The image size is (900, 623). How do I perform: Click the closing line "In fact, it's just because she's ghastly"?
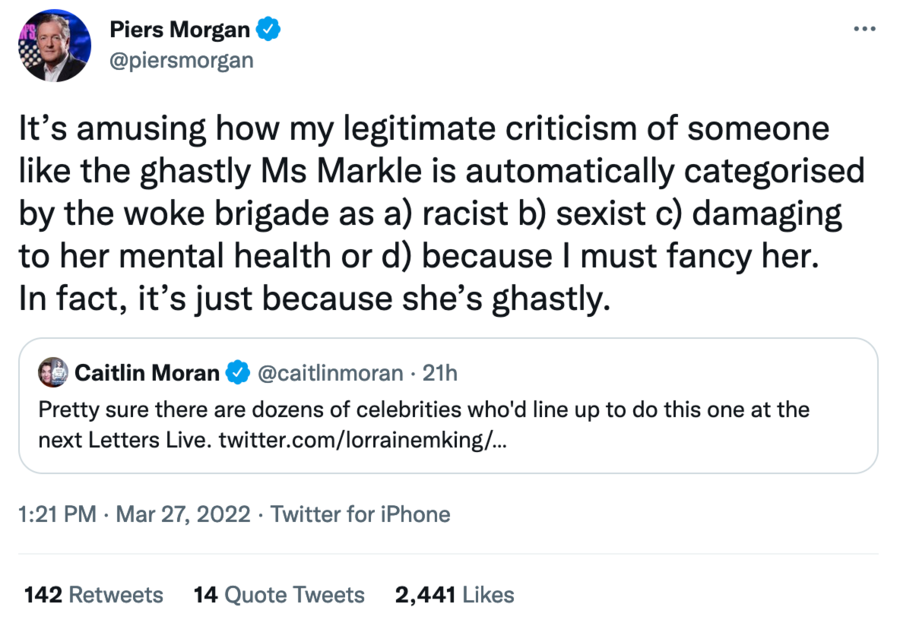pos(313,300)
